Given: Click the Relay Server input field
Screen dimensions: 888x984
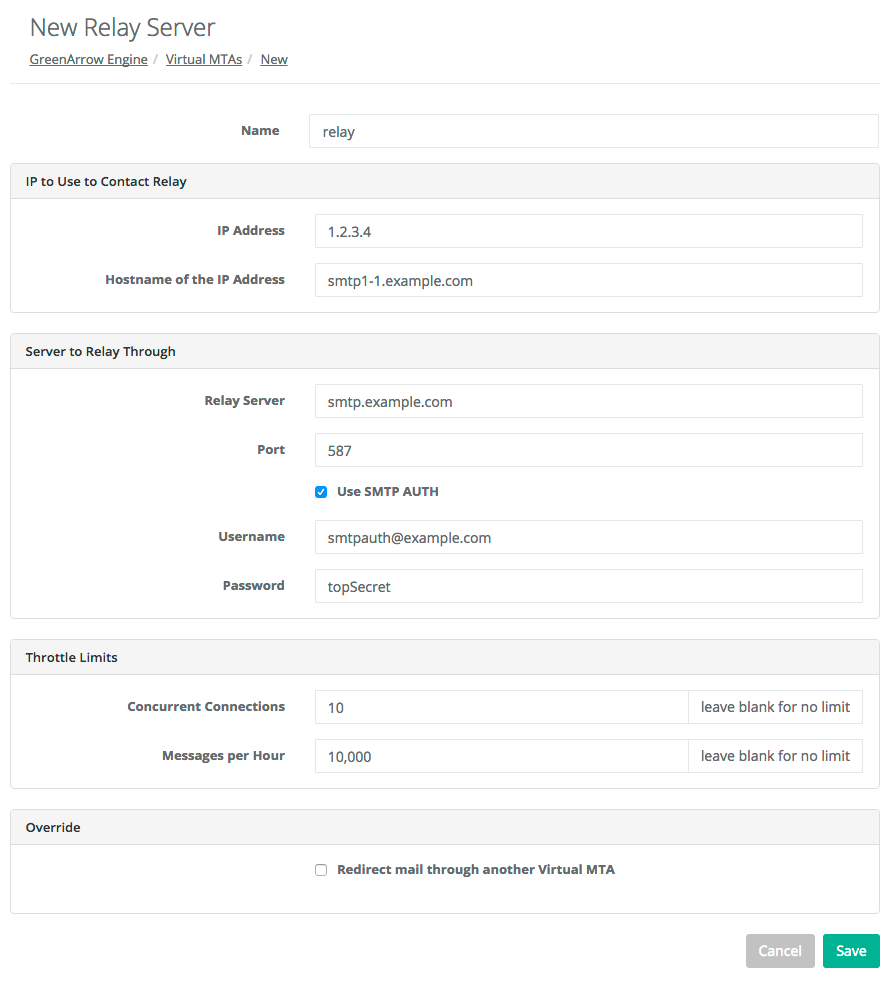Looking at the screenshot, I should tap(587, 401).
